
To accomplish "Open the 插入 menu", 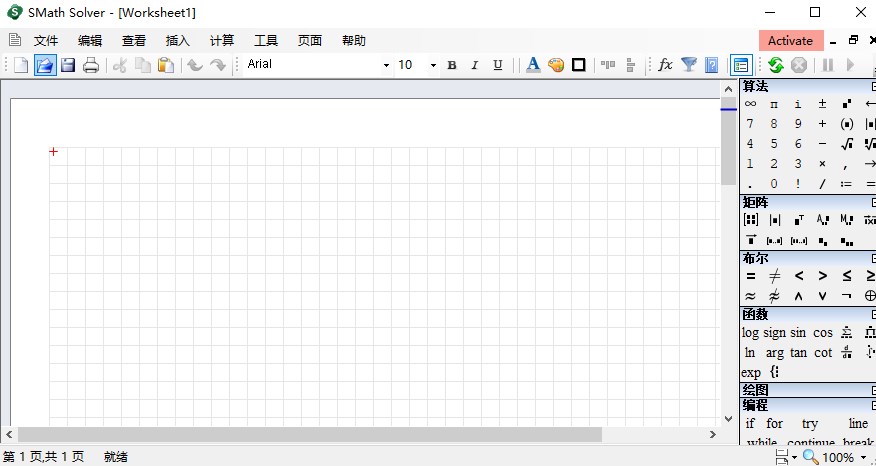I will tap(177, 41).
